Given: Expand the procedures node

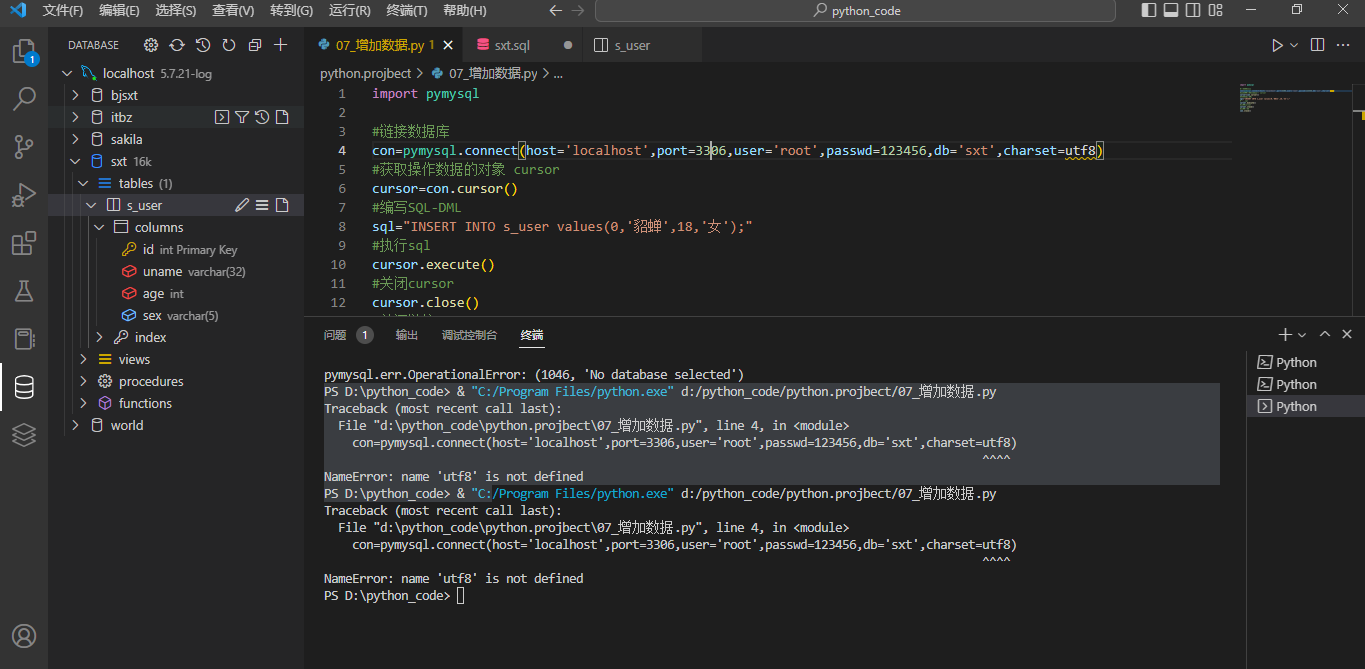Looking at the screenshot, I should click(83, 381).
